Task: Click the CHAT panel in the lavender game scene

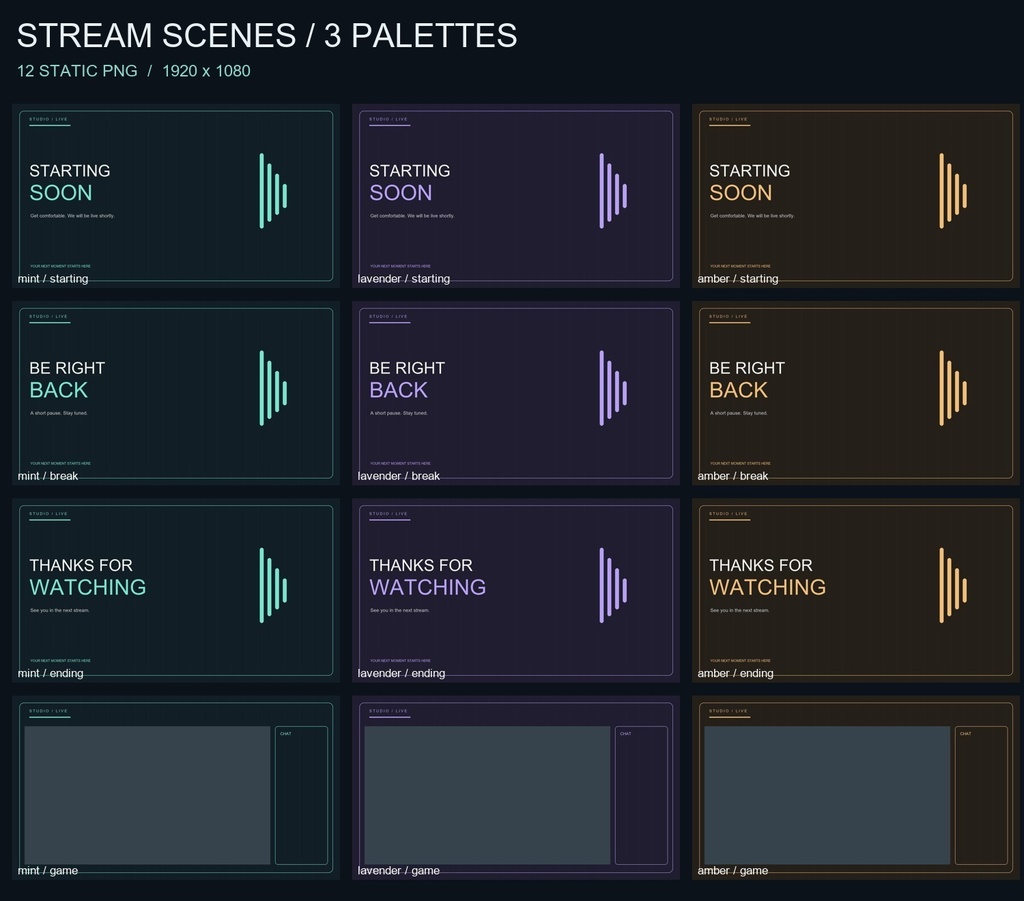Action: click(641, 795)
